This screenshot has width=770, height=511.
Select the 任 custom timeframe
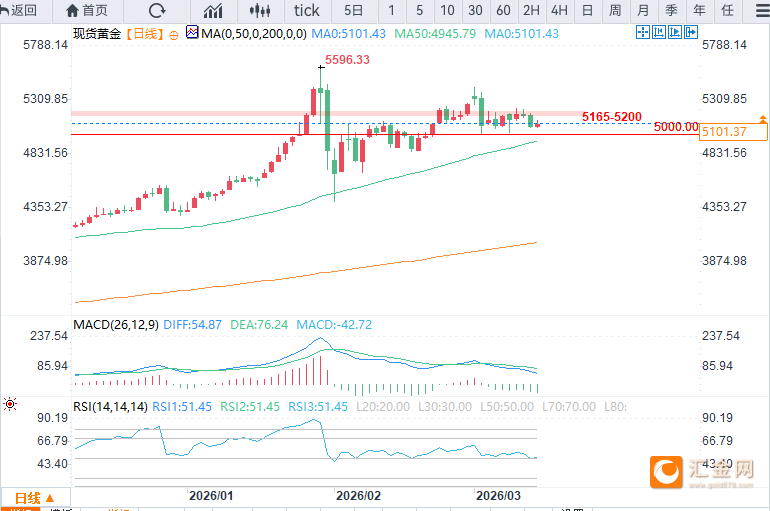point(727,10)
